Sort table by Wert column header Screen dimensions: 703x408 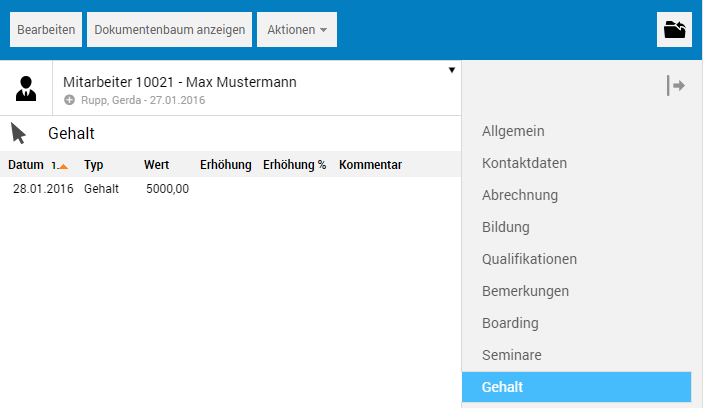pos(156,165)
